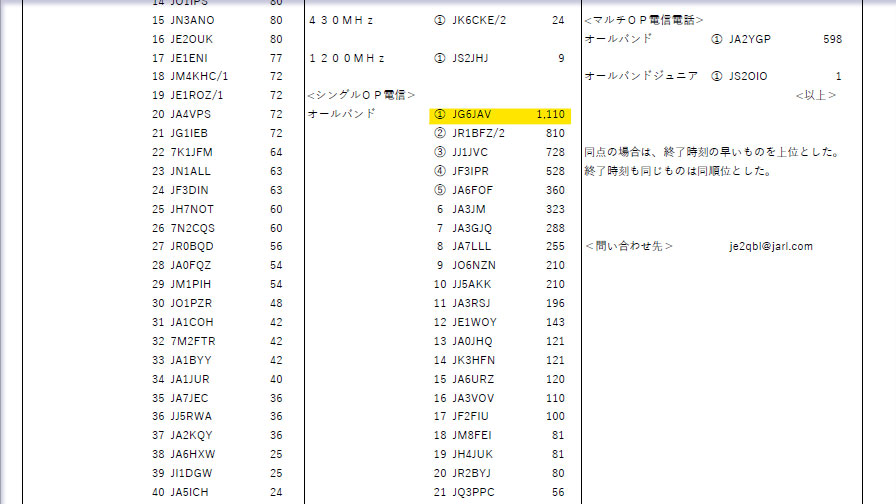The image size is (896, 504).
Task: Click the <シングルOP電信> section heading
Action: click(361, 95)
